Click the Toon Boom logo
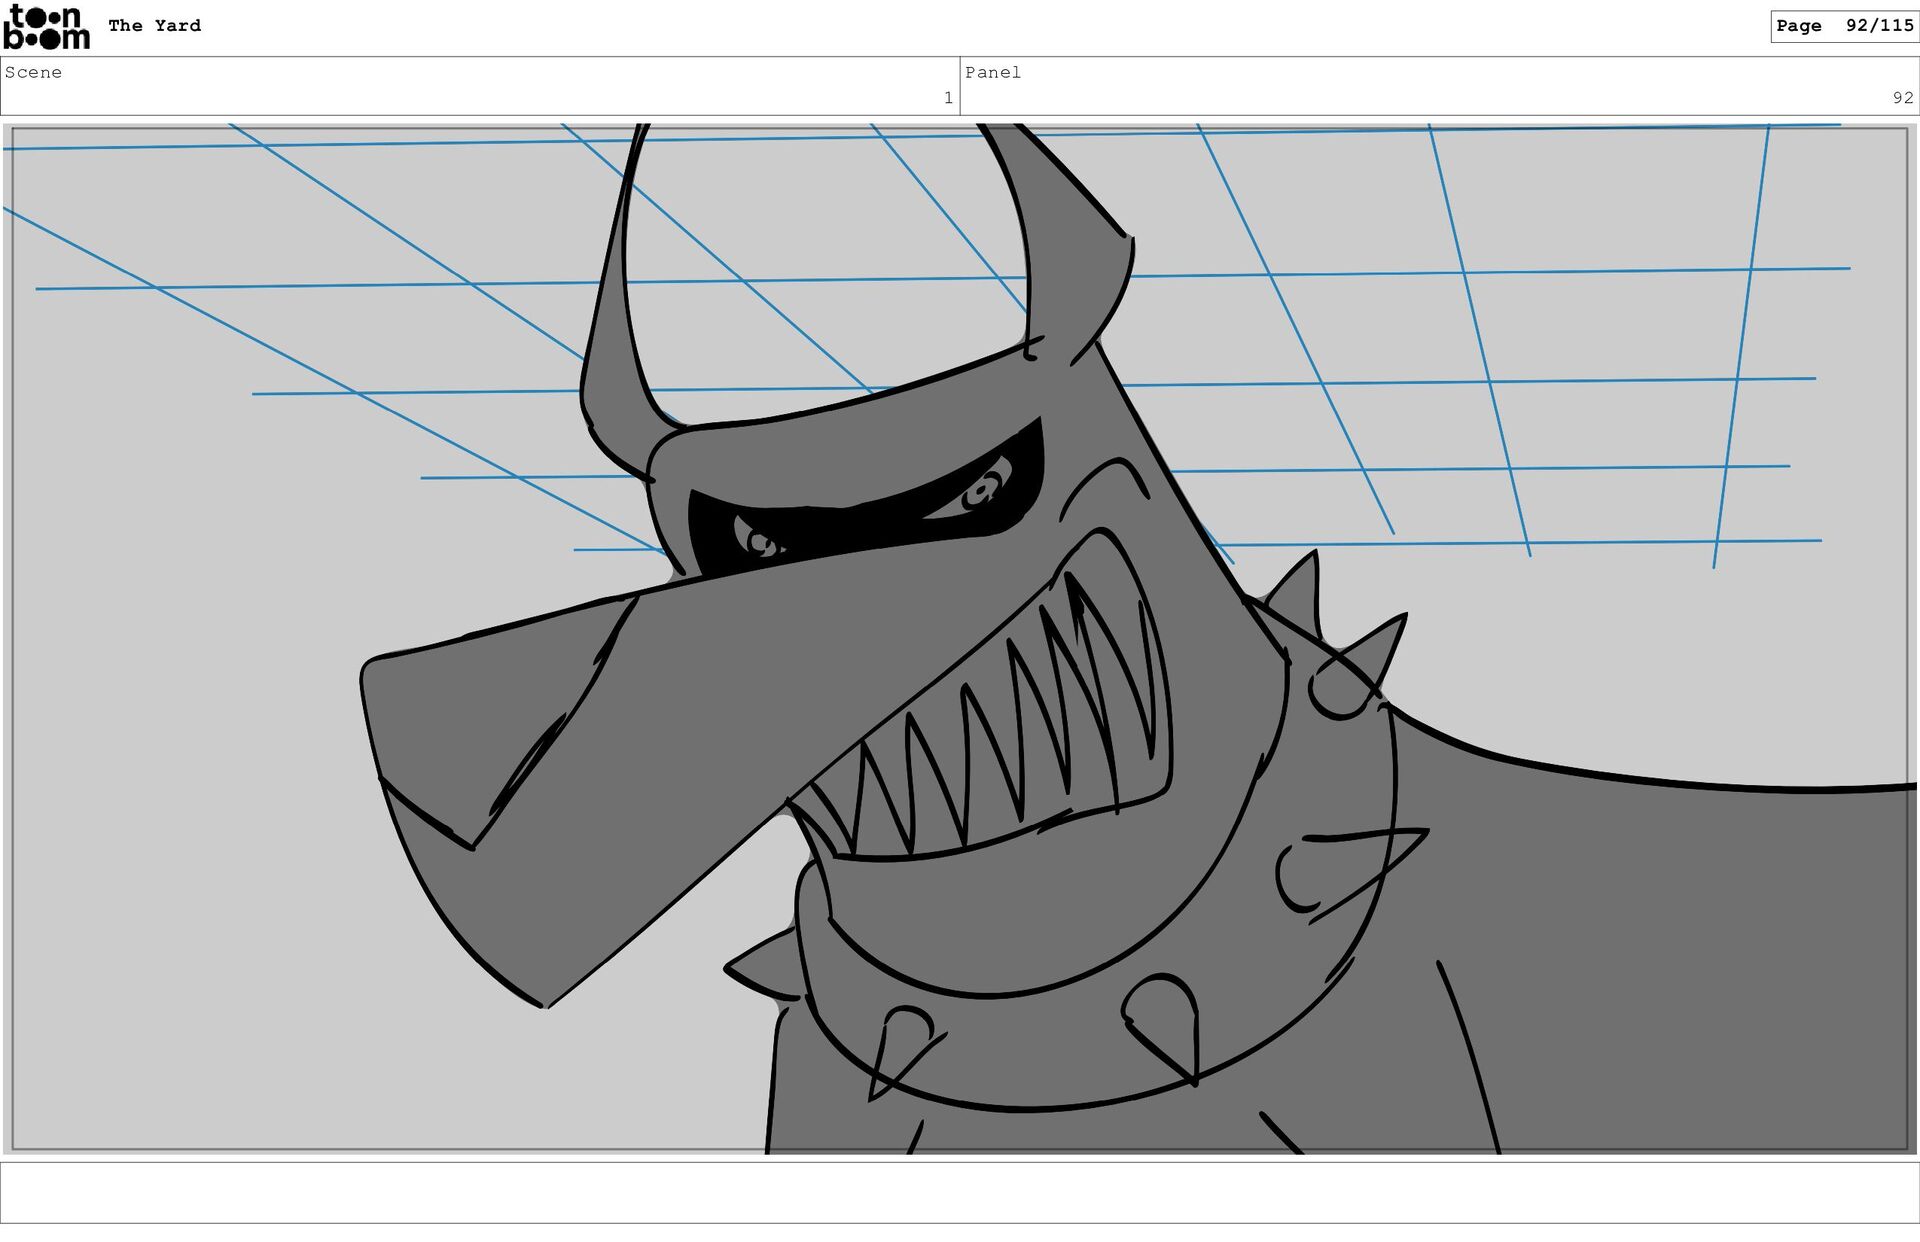1920x1242 pixels. coord(46,27)
